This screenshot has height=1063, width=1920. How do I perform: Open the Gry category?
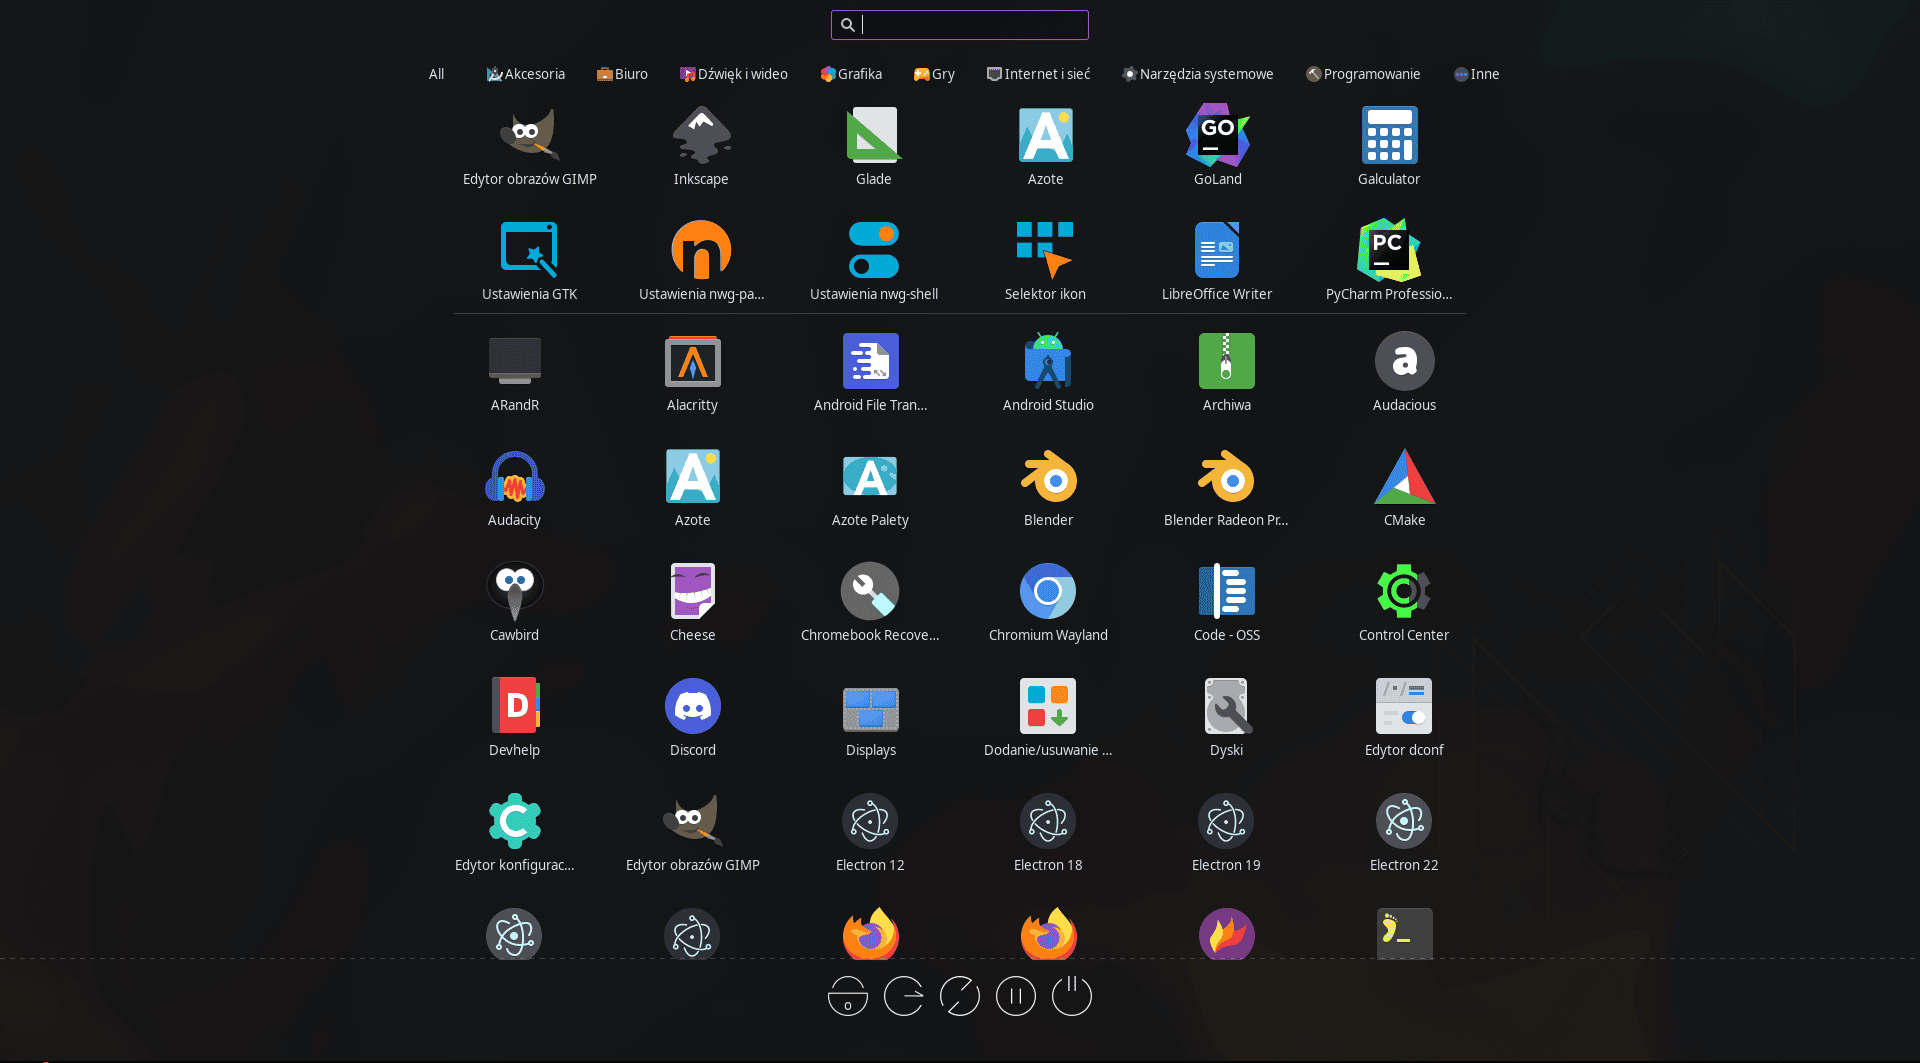click(x=934, y=74)
